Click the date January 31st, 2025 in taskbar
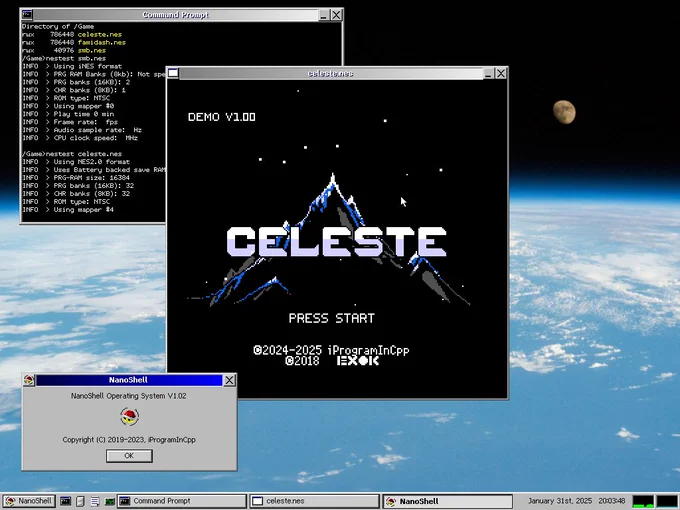This screenshot has width=680, height=510. point(559,501)
